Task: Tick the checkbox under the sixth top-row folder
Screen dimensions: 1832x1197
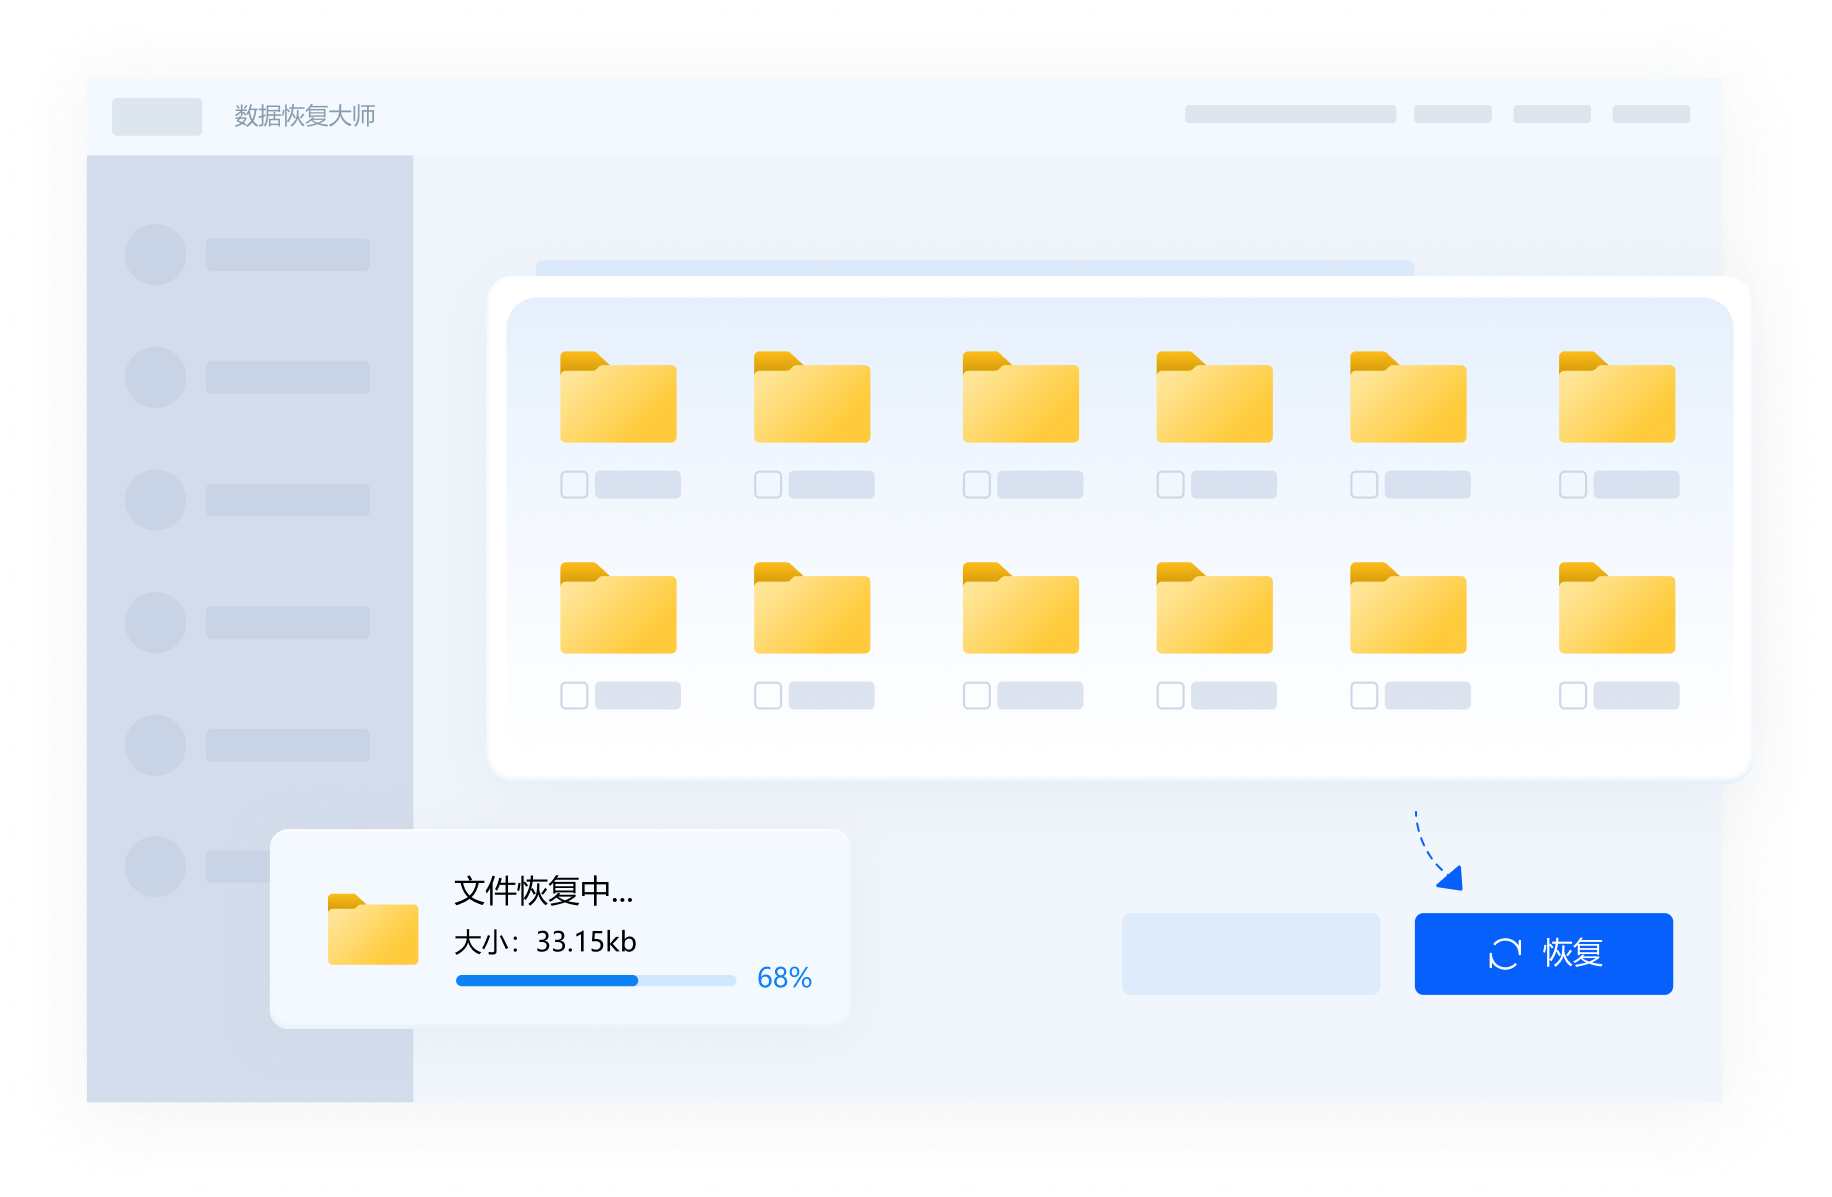Action: coord(1573,485)
